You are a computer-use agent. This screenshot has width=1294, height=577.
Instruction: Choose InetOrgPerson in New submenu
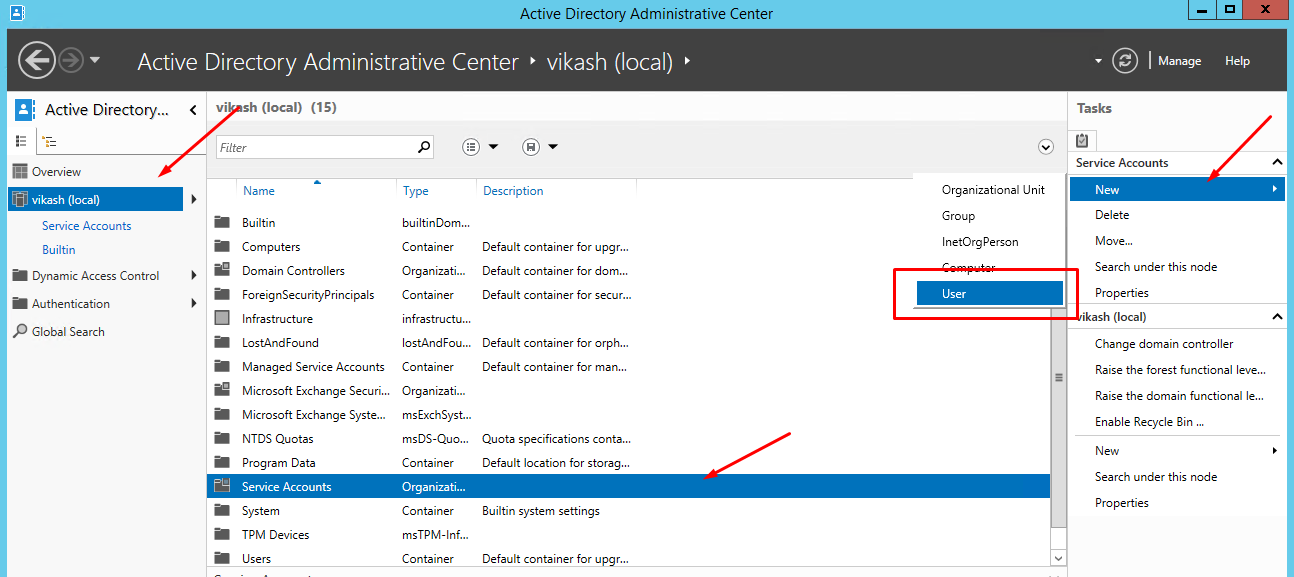pyautogui.click(x=981, y=242)
